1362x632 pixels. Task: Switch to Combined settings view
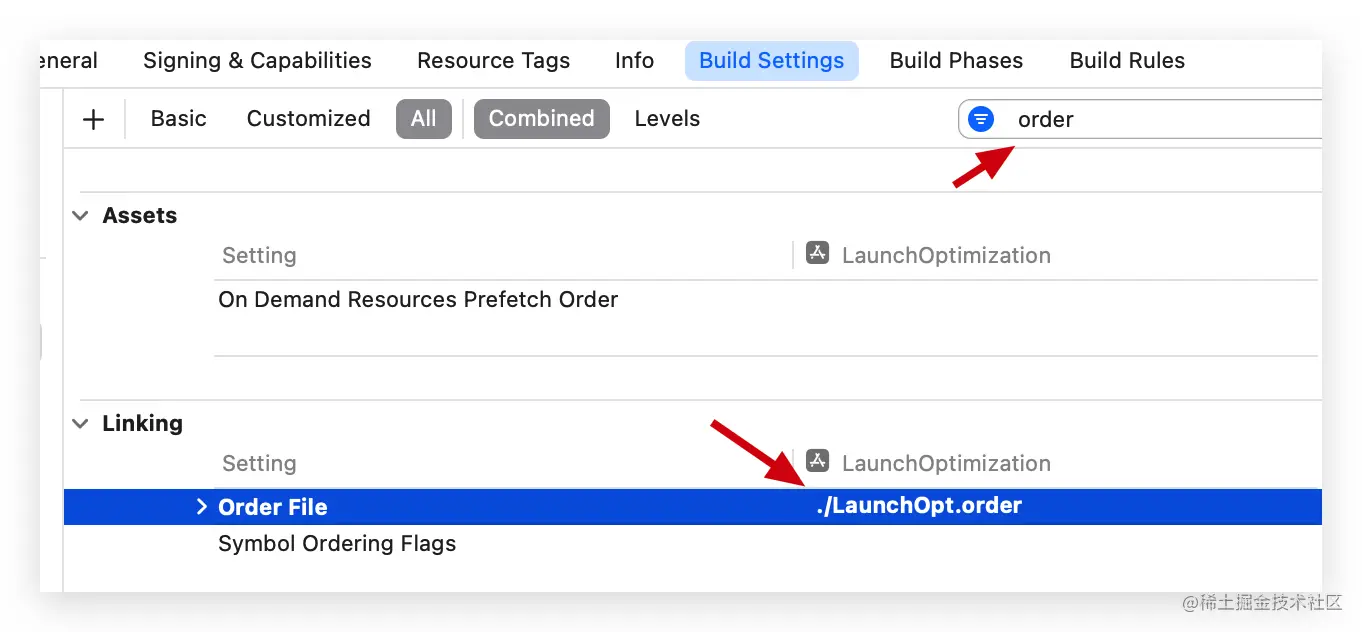(541, 119)
